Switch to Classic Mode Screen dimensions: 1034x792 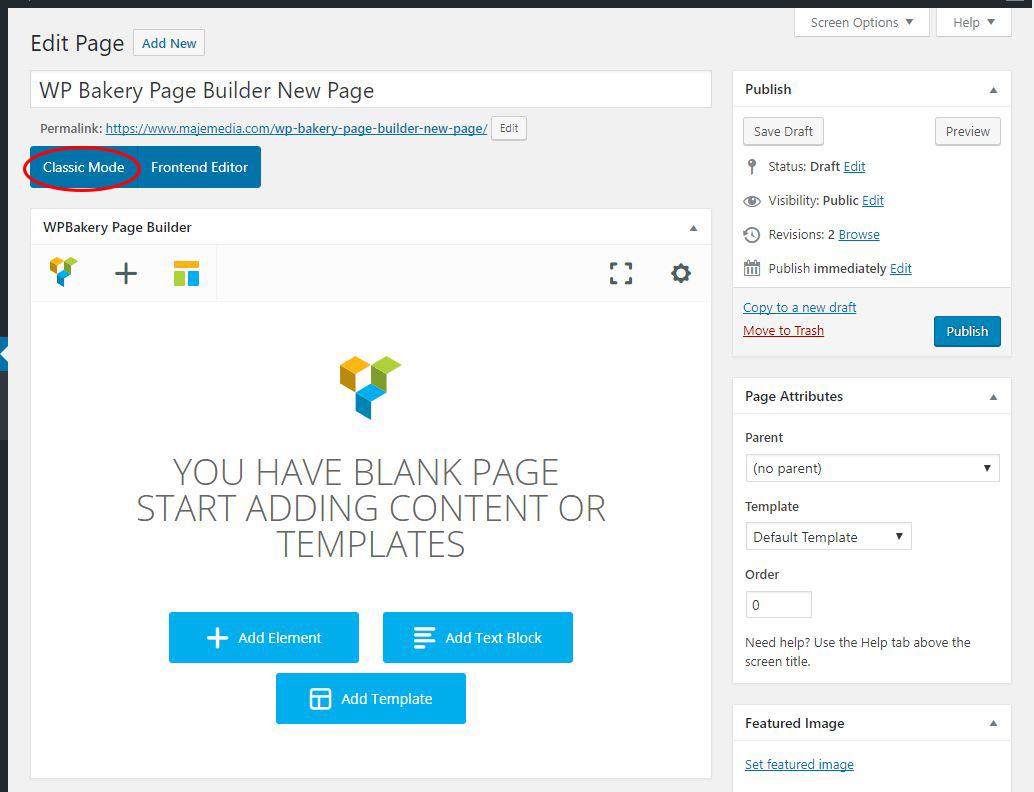(84, 168)
